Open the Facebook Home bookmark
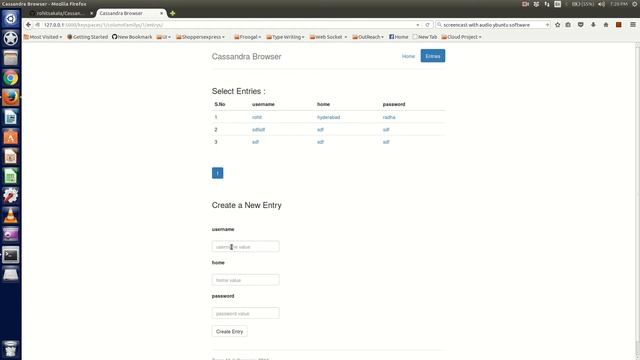The image size is (640, 360). point(398,37)
